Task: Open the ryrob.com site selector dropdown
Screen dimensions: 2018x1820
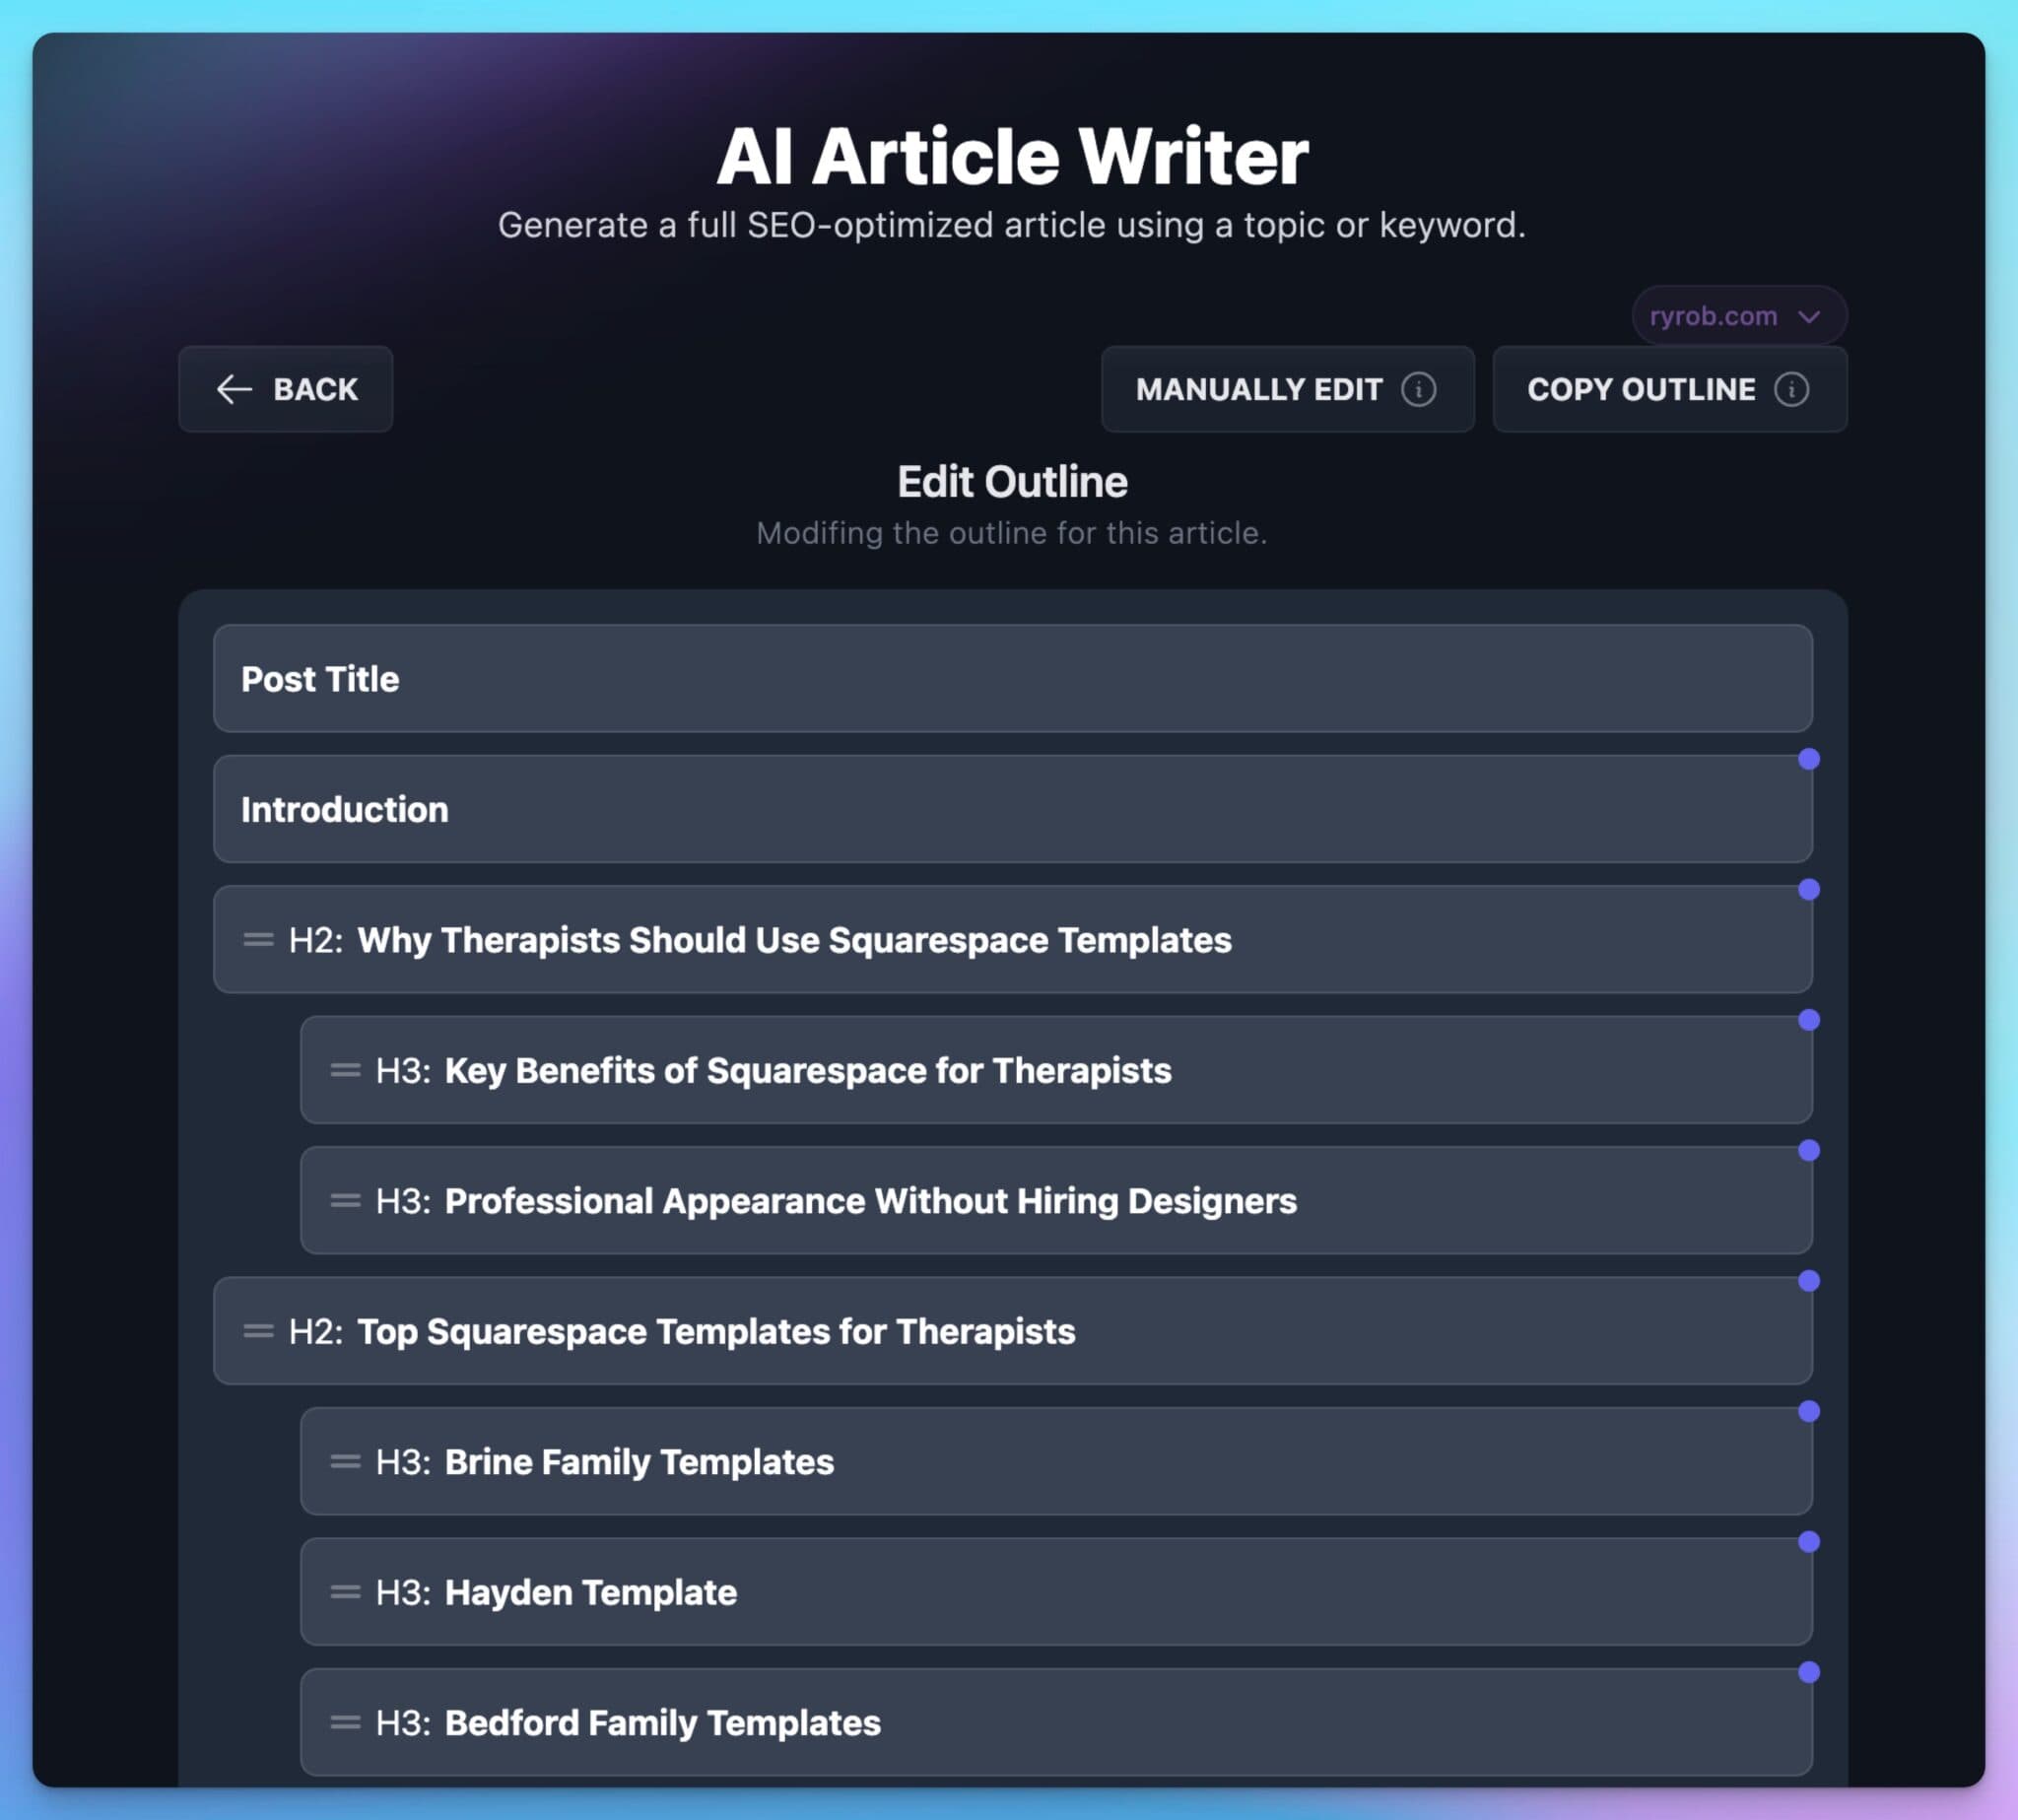Action: [x=1740, y=316]
